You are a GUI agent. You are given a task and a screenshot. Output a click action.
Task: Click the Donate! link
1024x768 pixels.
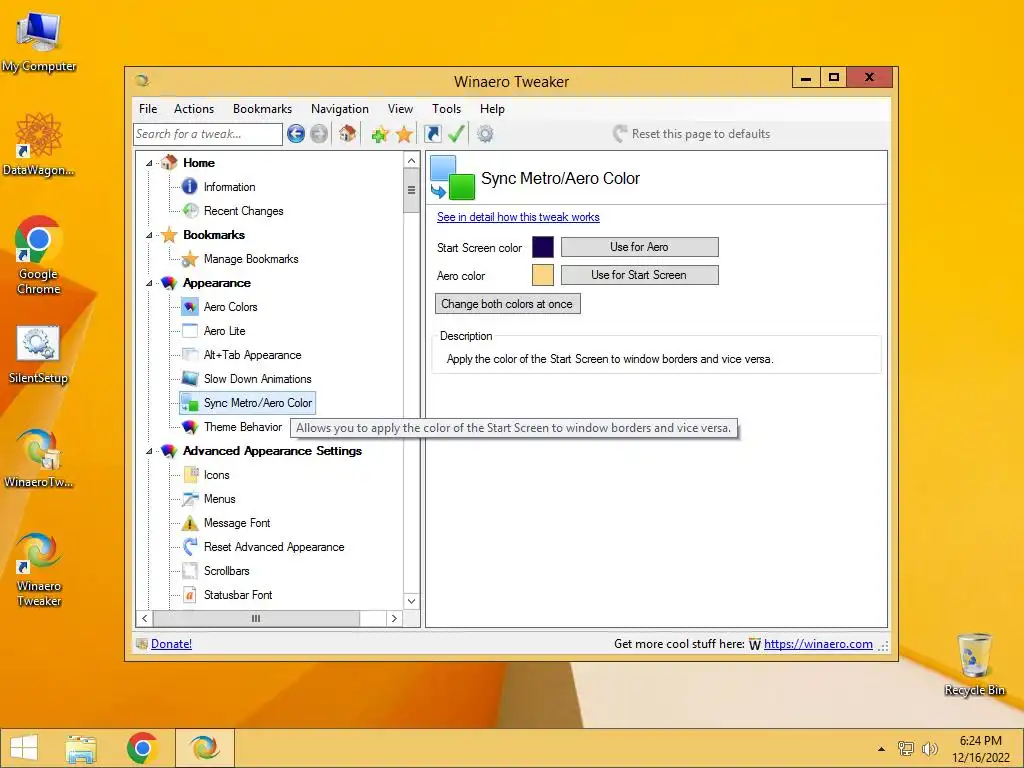coord(171,644)
